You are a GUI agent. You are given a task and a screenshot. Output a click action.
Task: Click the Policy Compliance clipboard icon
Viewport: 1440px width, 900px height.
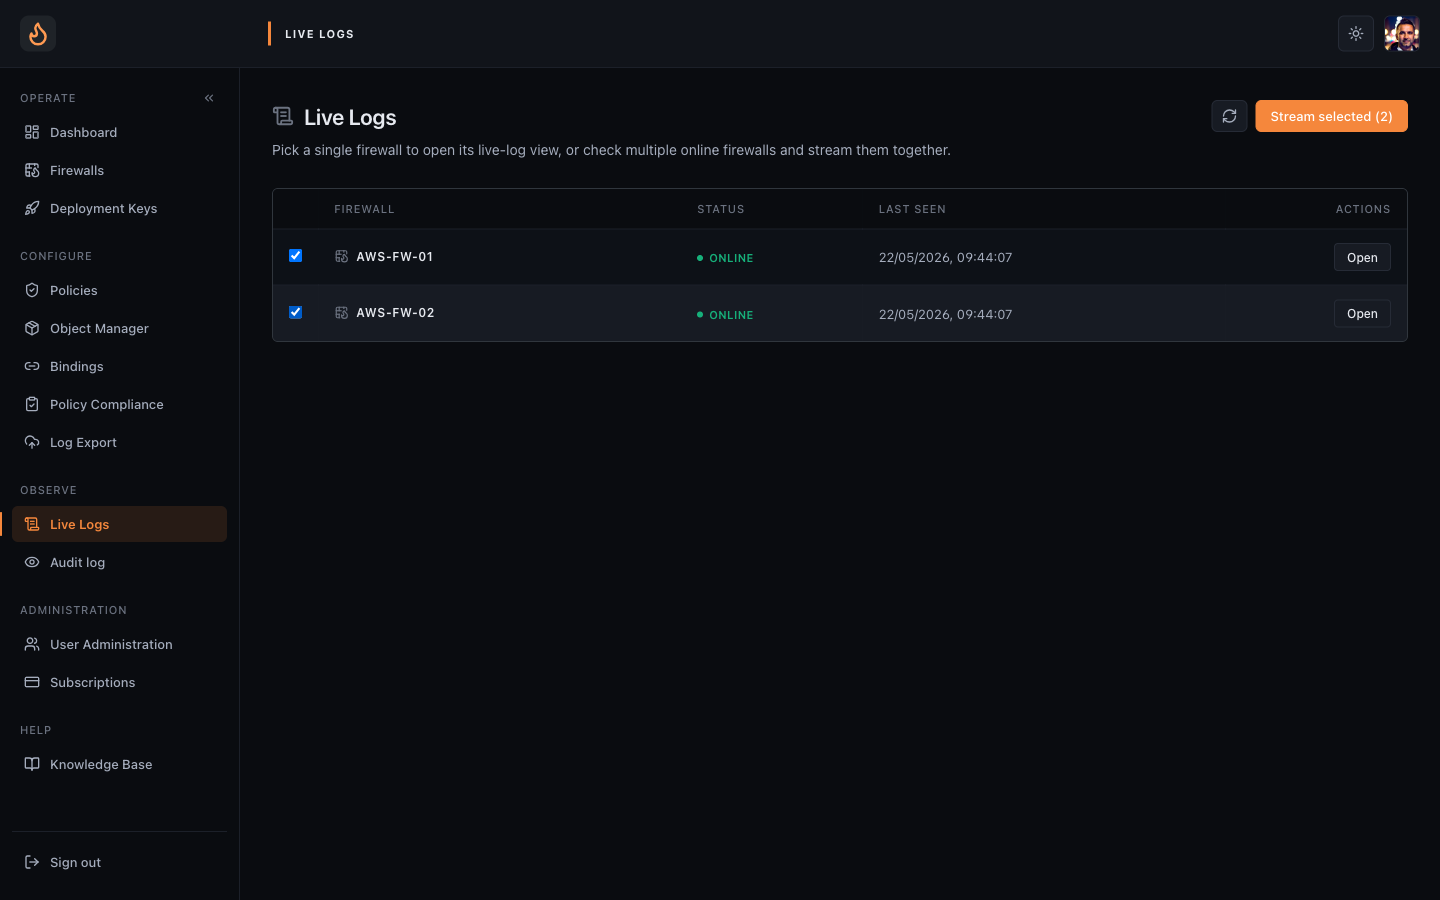pyautogui.click(x=32, y=404)
